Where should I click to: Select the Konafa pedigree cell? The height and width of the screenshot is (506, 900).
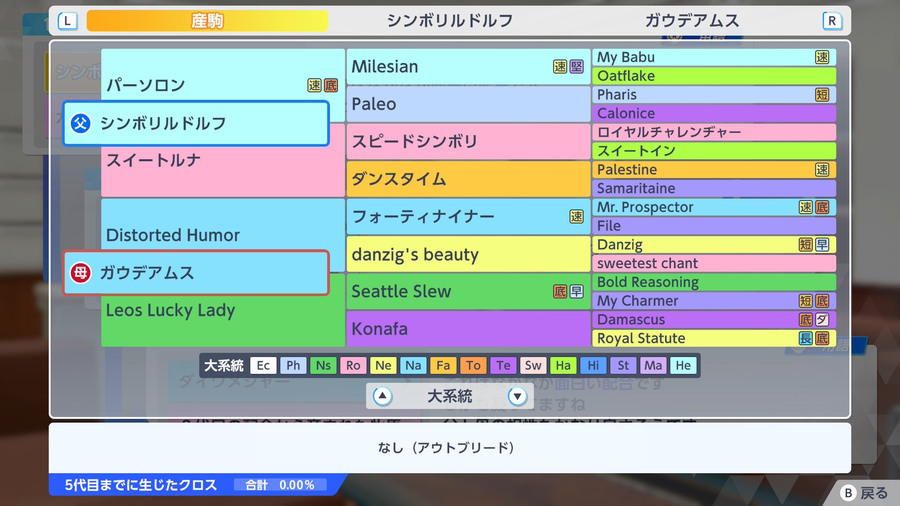click(x=468, y=329)
